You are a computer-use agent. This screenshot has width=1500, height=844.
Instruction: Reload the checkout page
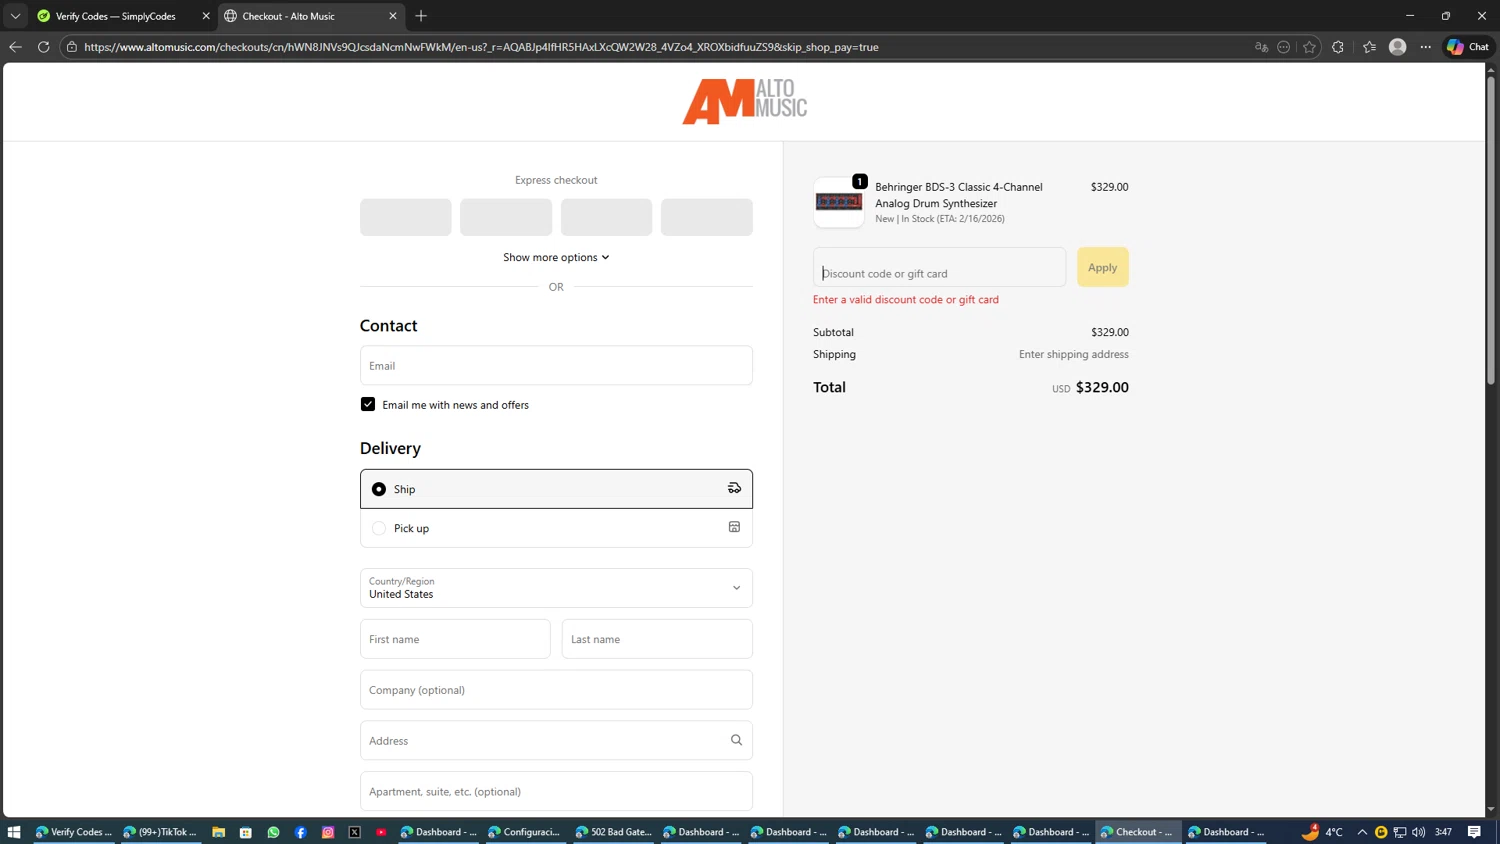click(43, 47)
